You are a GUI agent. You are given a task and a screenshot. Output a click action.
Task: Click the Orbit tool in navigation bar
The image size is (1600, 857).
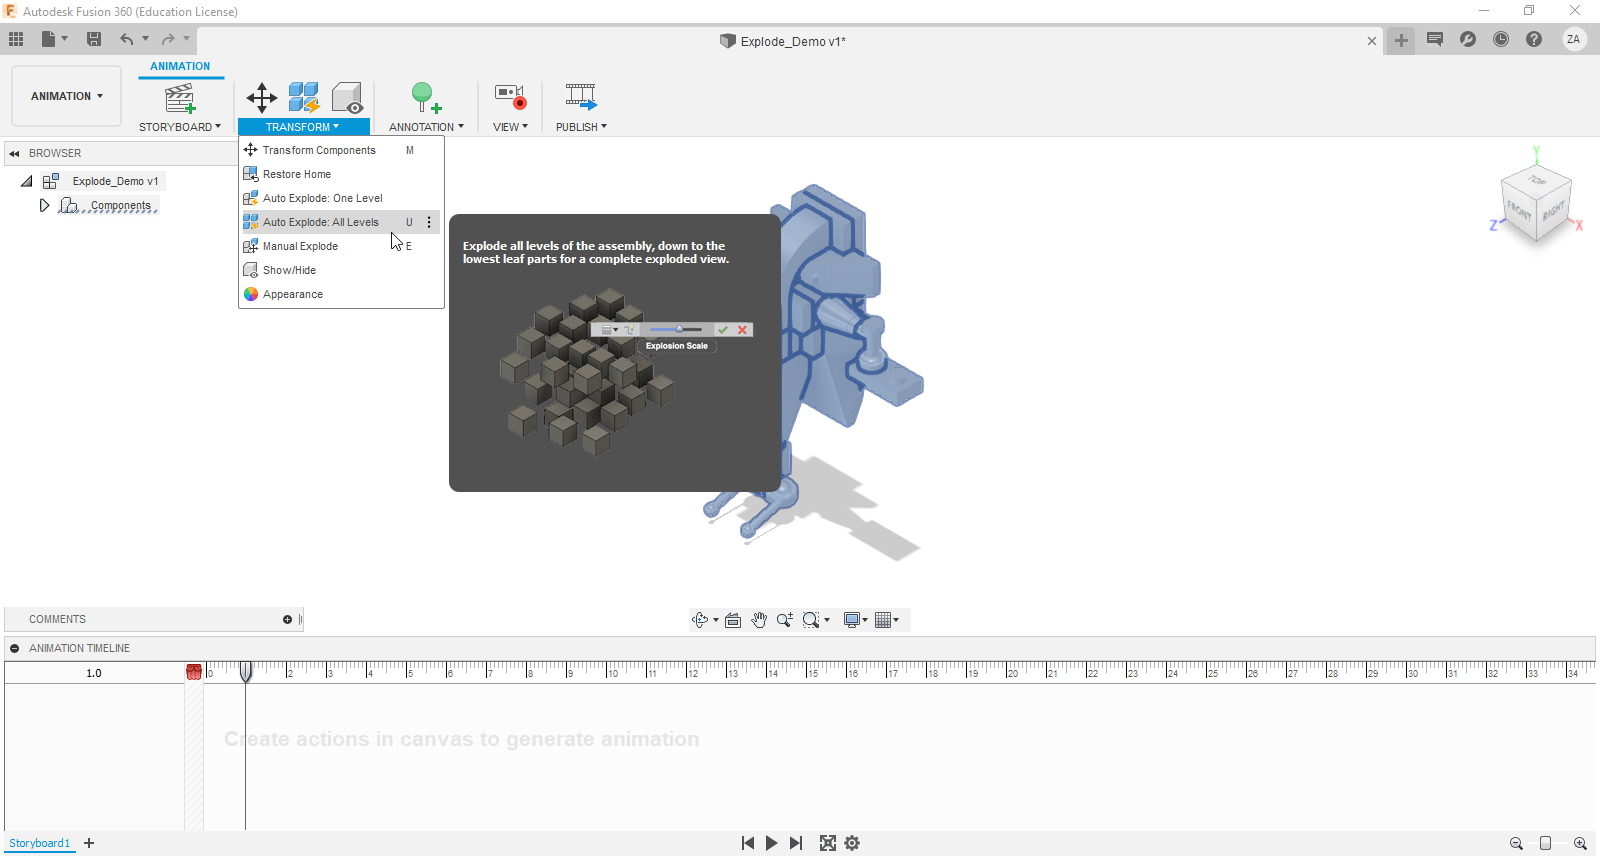pos(700,620)
